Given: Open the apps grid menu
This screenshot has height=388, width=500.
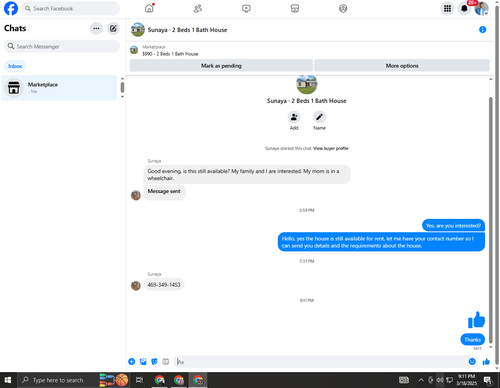Looking at the screenshot, I should pos(447,8).
